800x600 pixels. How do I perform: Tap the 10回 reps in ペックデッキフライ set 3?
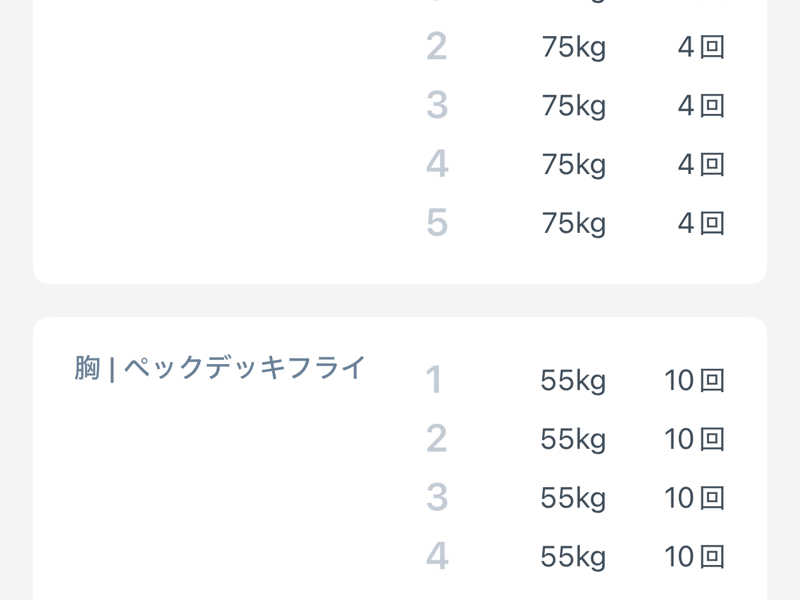694,498
